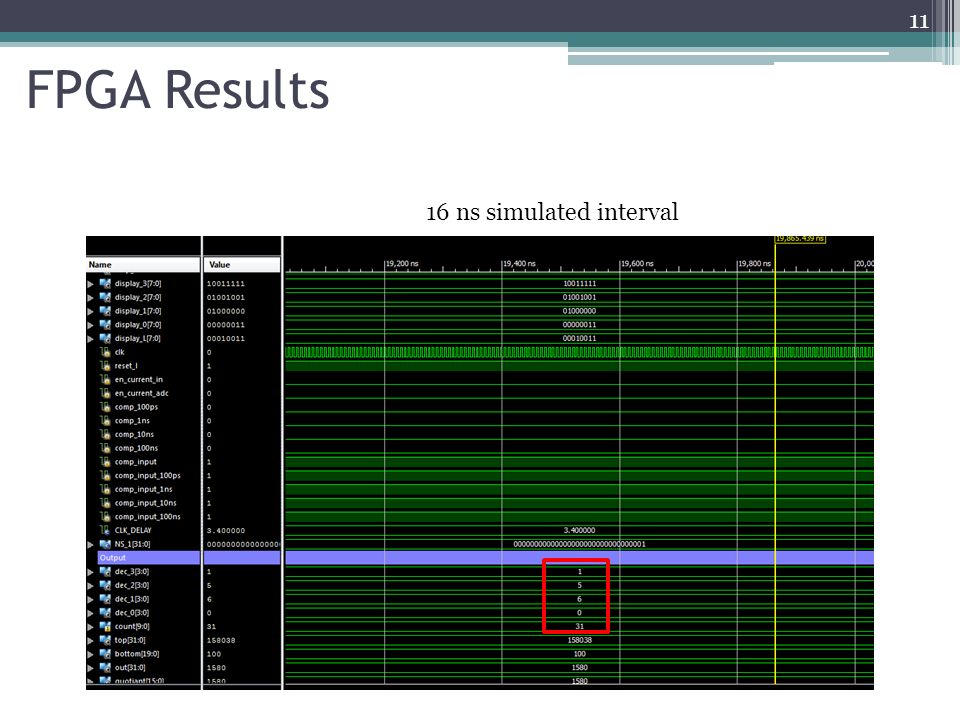Click the dec_1[3:0] bus icon
Viewport: 960px width, 720px height.
pos(105,599)
